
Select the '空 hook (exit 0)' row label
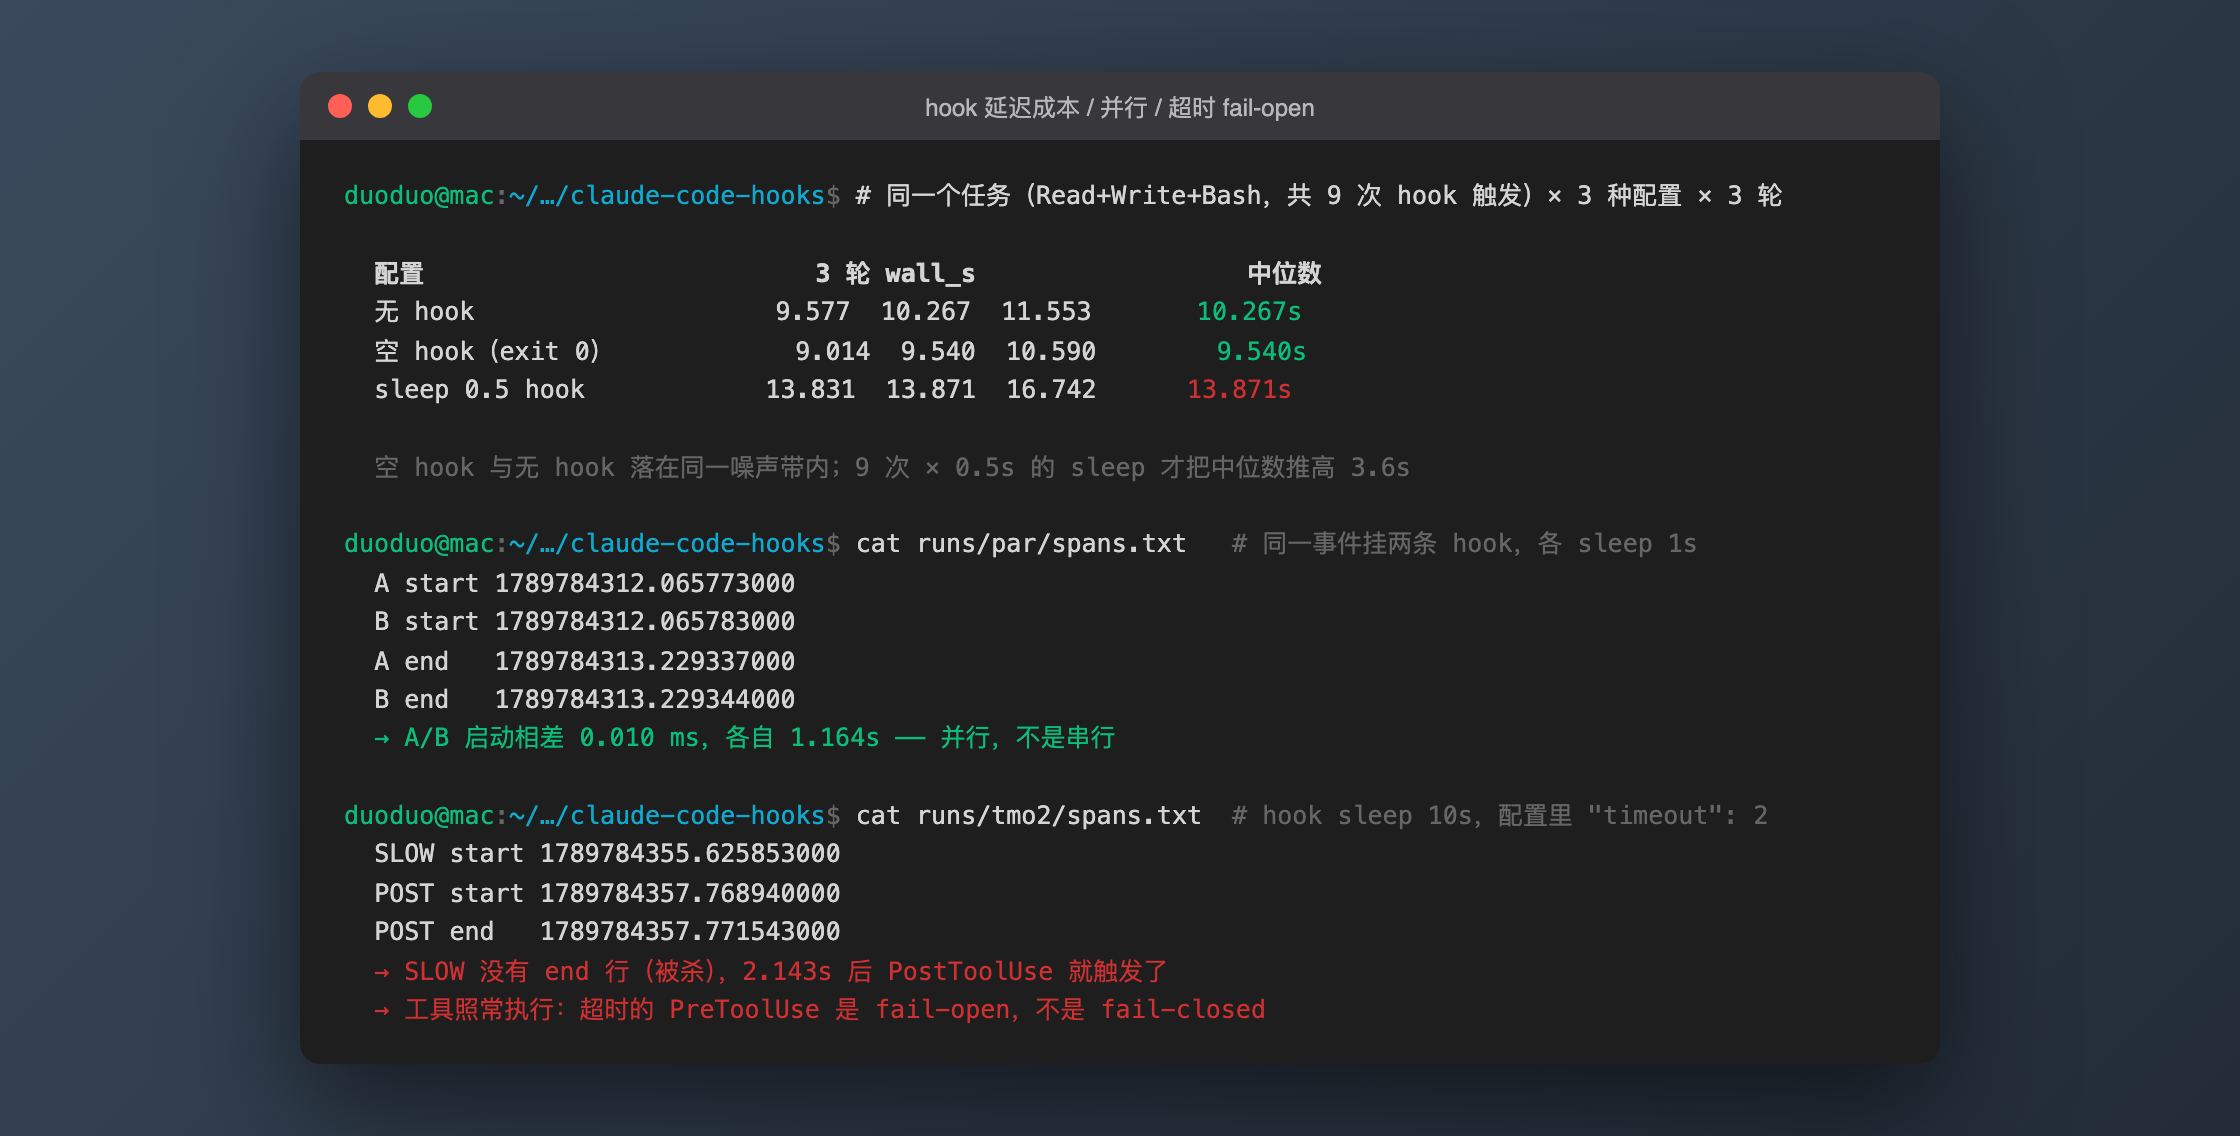[487, 351]
